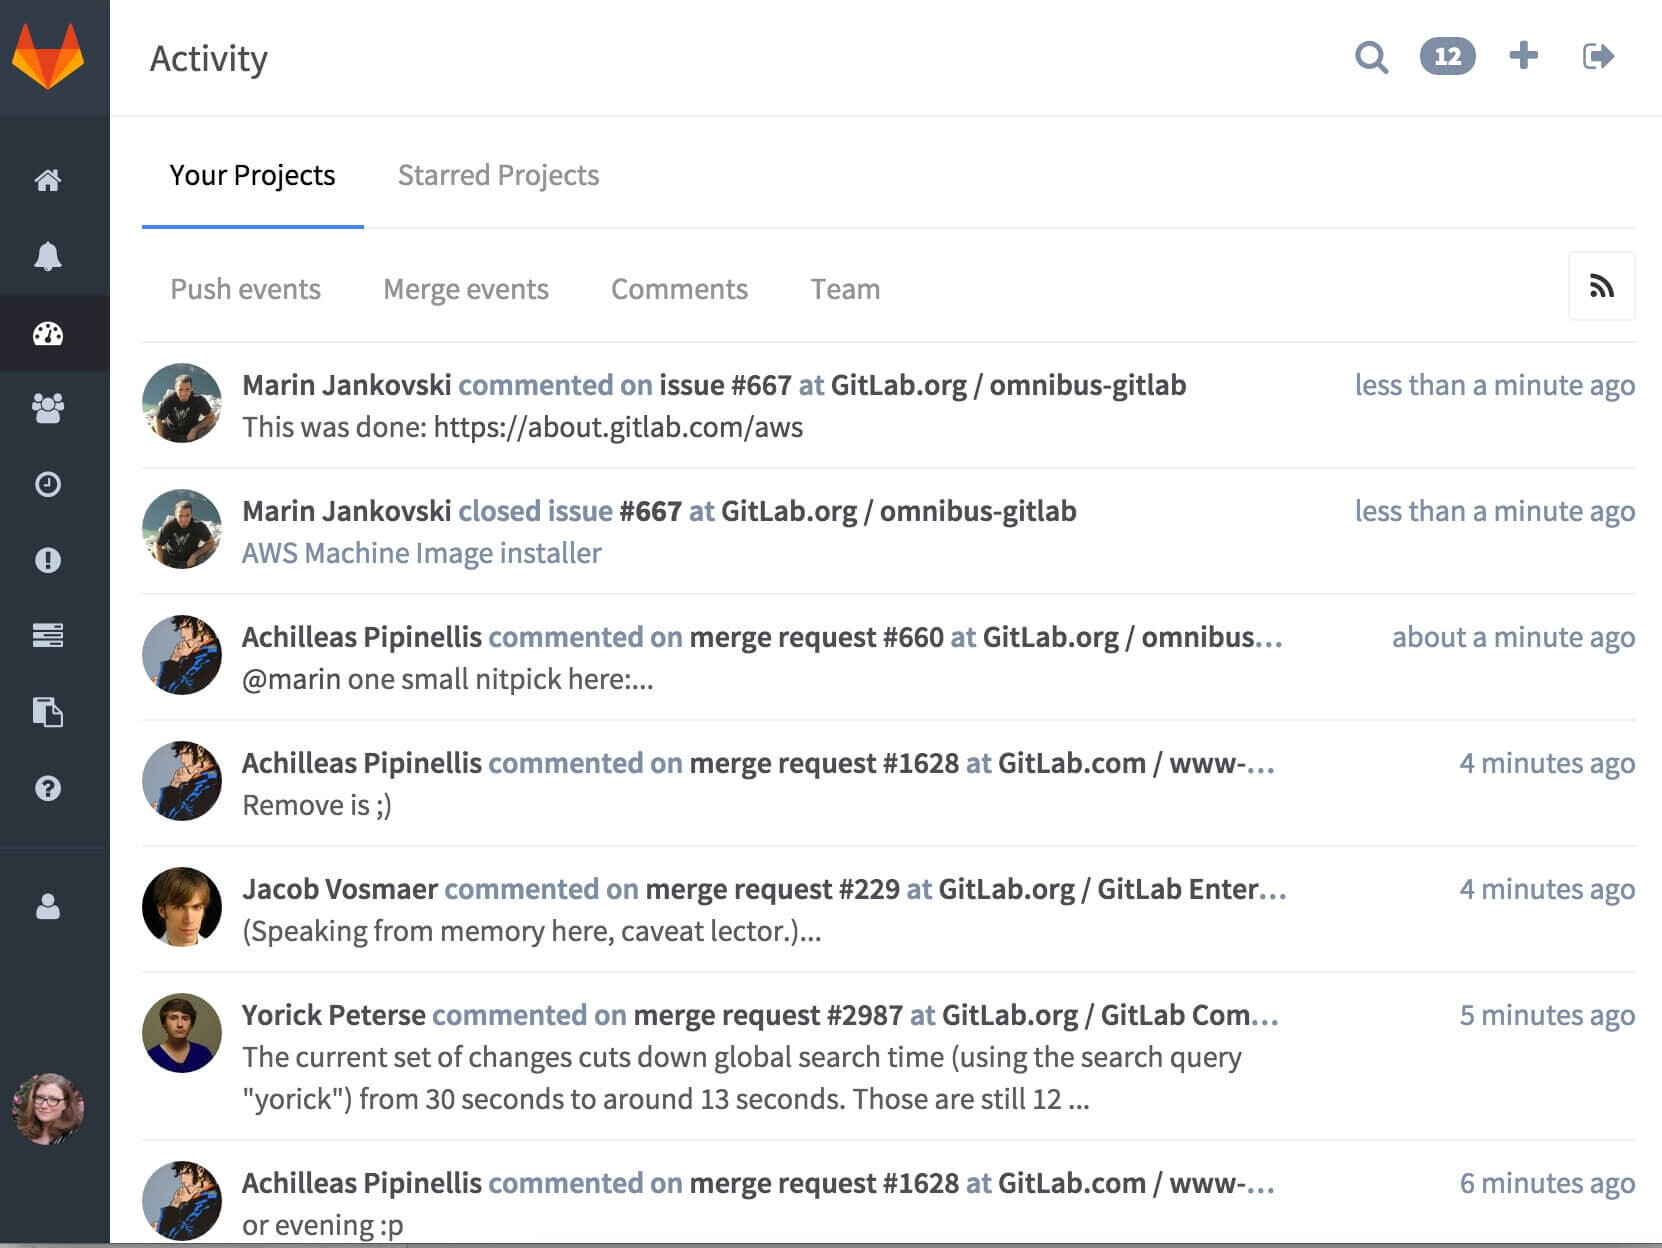Open the AWS Machine Image installer link
Screen dimensions: 1662x1248
[x=422, y=553]
